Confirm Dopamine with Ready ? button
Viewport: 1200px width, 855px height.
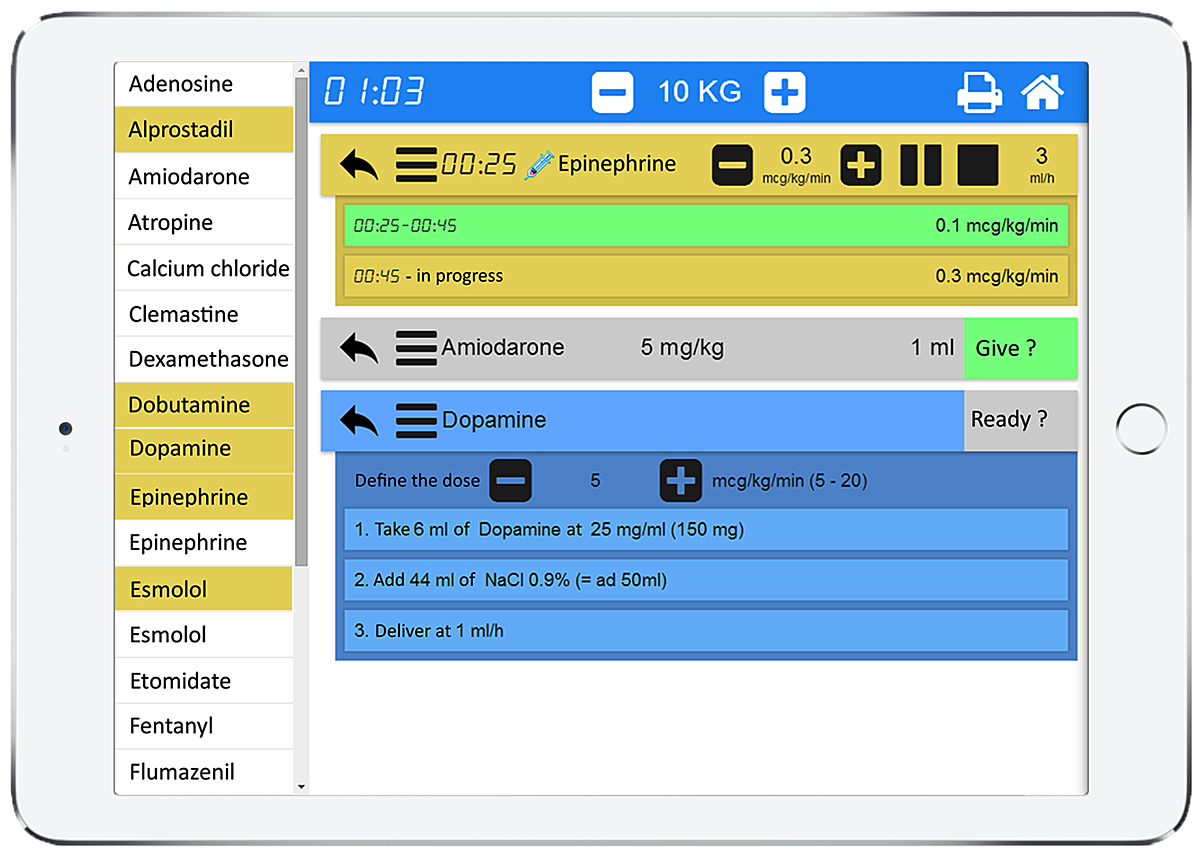pos(1019,420)
